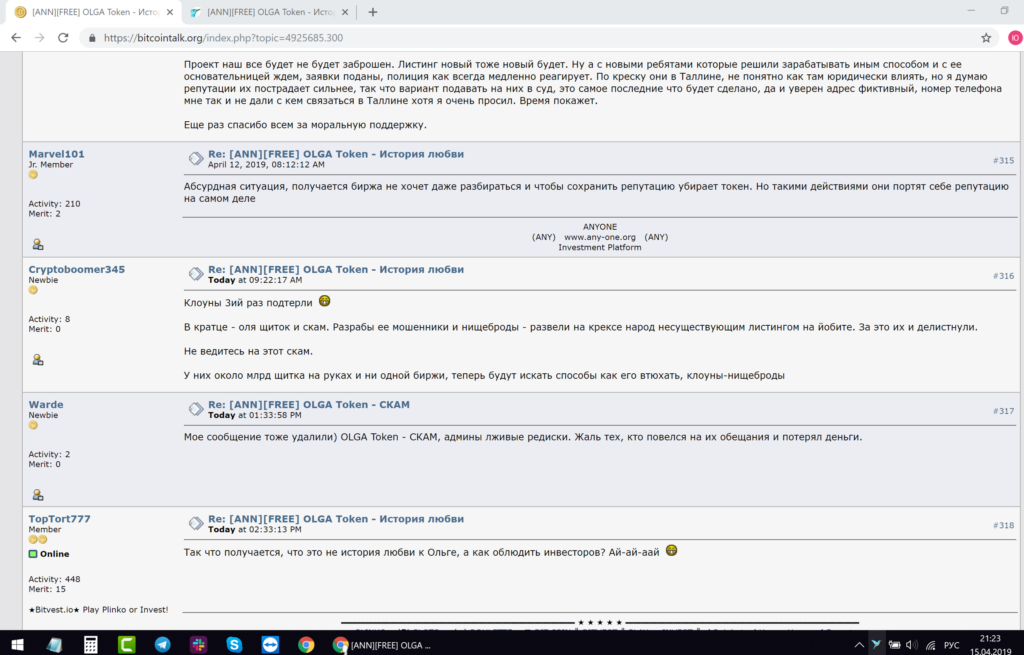Open post number #318 permalink

click(1003, 526)
